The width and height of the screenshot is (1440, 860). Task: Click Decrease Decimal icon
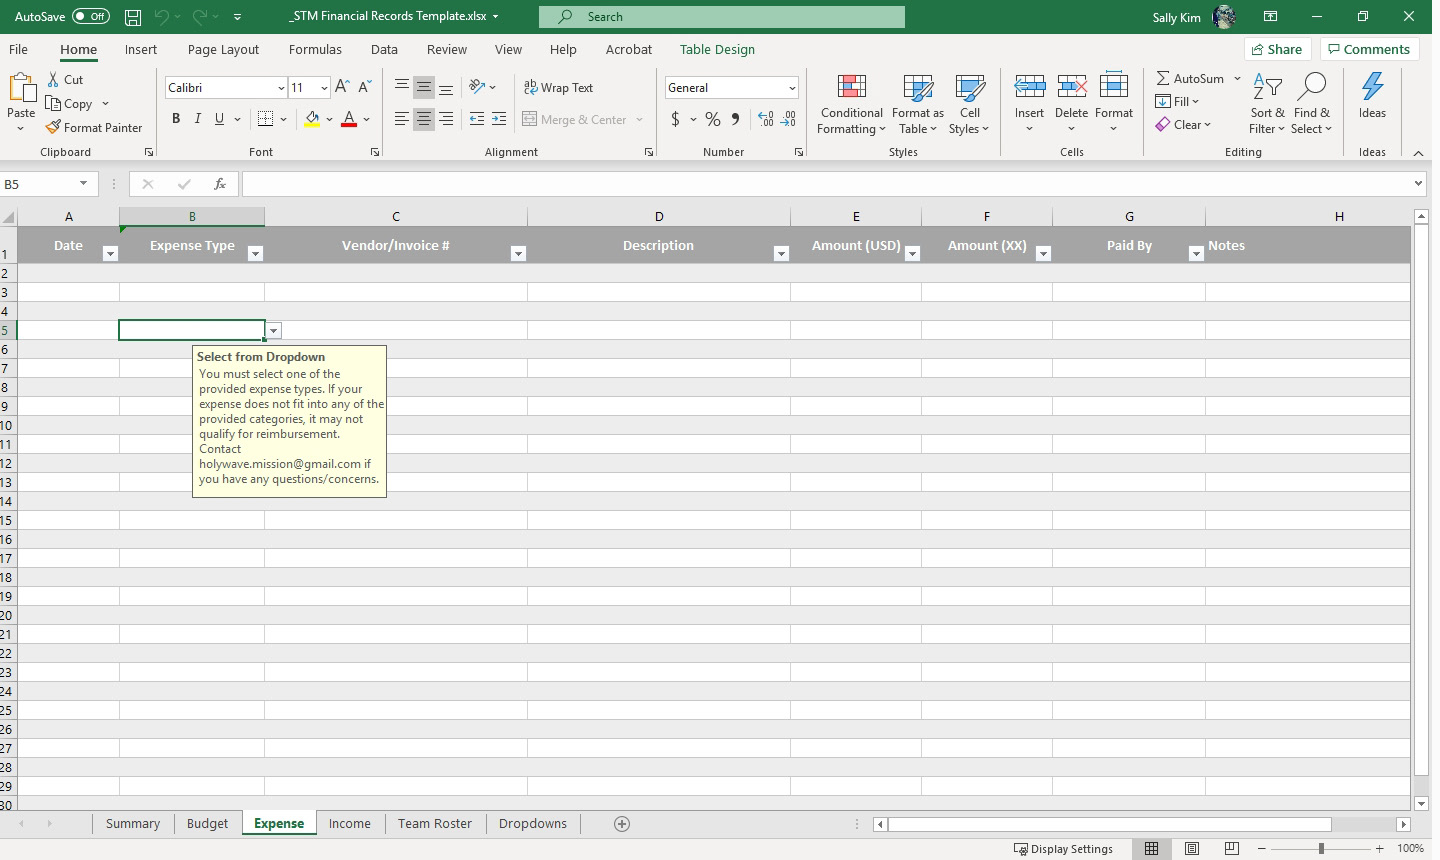788,119
